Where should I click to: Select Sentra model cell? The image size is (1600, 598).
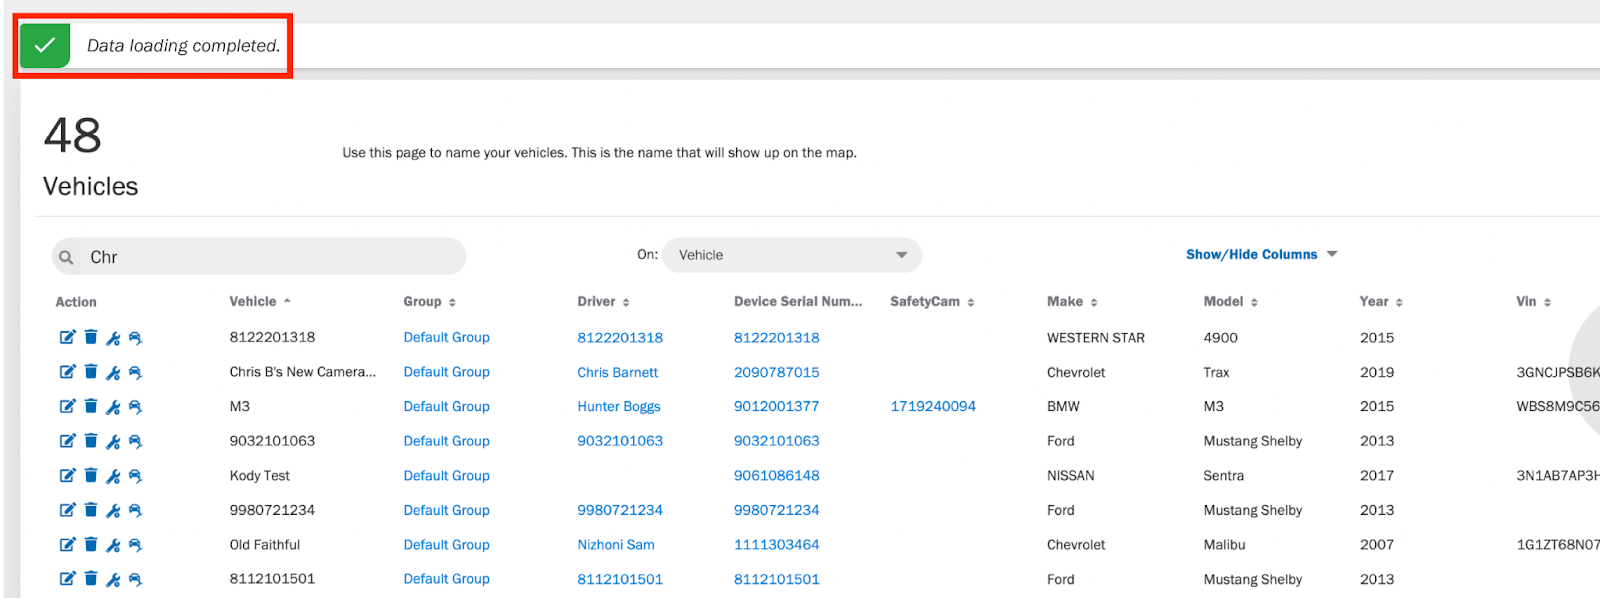pos(1223,475)
